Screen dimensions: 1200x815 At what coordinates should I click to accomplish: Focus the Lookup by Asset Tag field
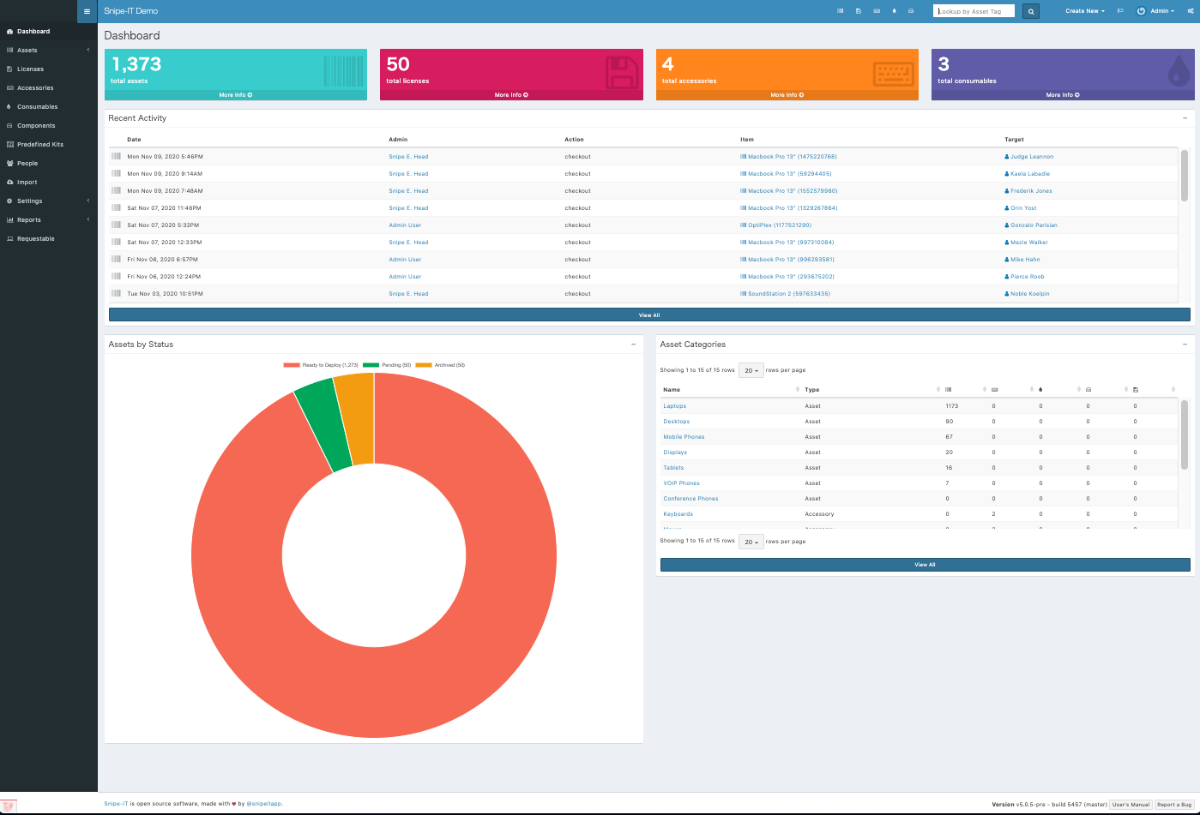(974, 11)
